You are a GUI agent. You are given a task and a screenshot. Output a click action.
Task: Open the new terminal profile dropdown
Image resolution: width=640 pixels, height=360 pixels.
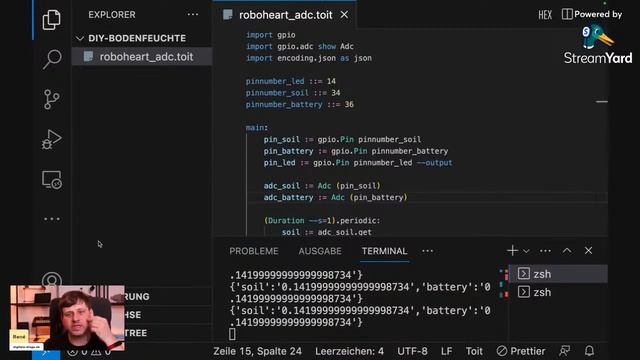(526, 251)
